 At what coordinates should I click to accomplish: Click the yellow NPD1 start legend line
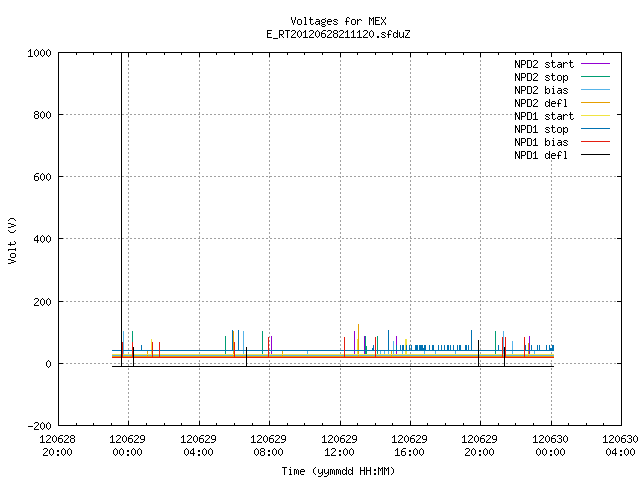point(596,116)
